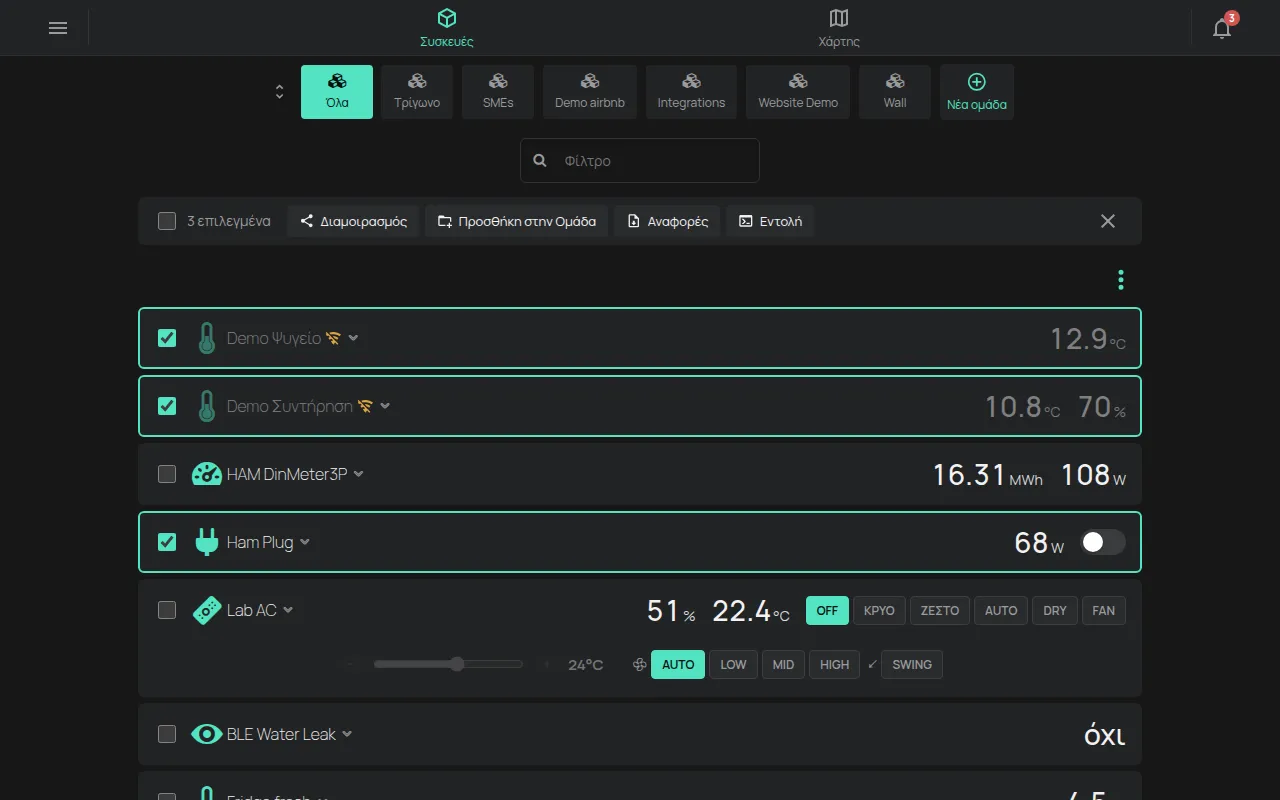This screenshot has height=800, width=1280.
Task: Toggle the Ham Plug power switch
Action: [1103, 542]
